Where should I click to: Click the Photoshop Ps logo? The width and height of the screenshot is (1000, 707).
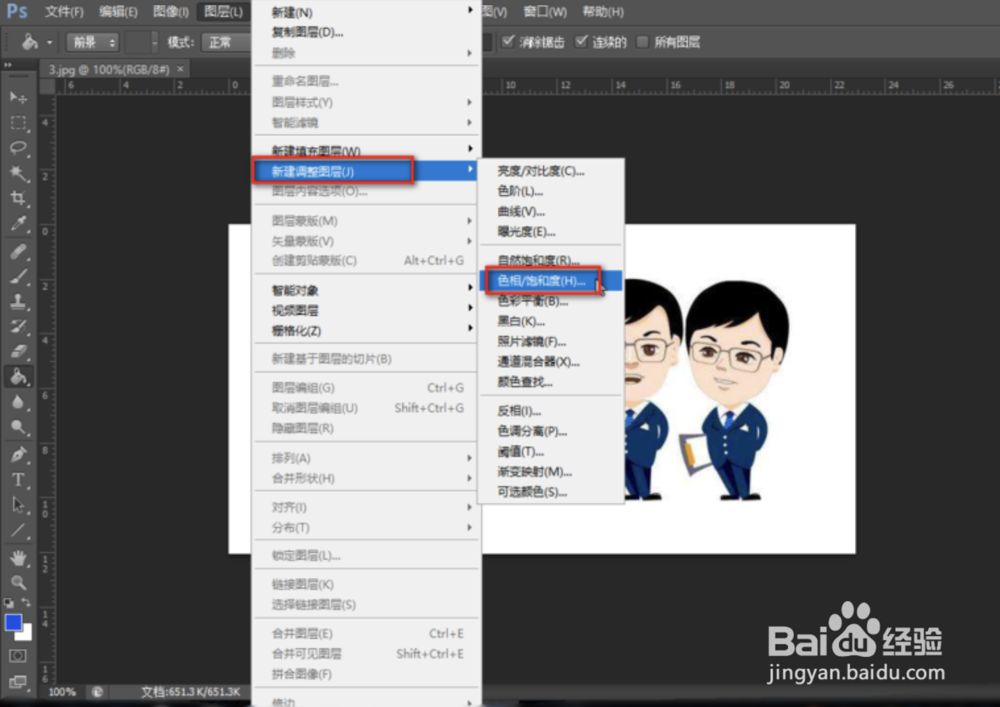click(x=18, y=11)
